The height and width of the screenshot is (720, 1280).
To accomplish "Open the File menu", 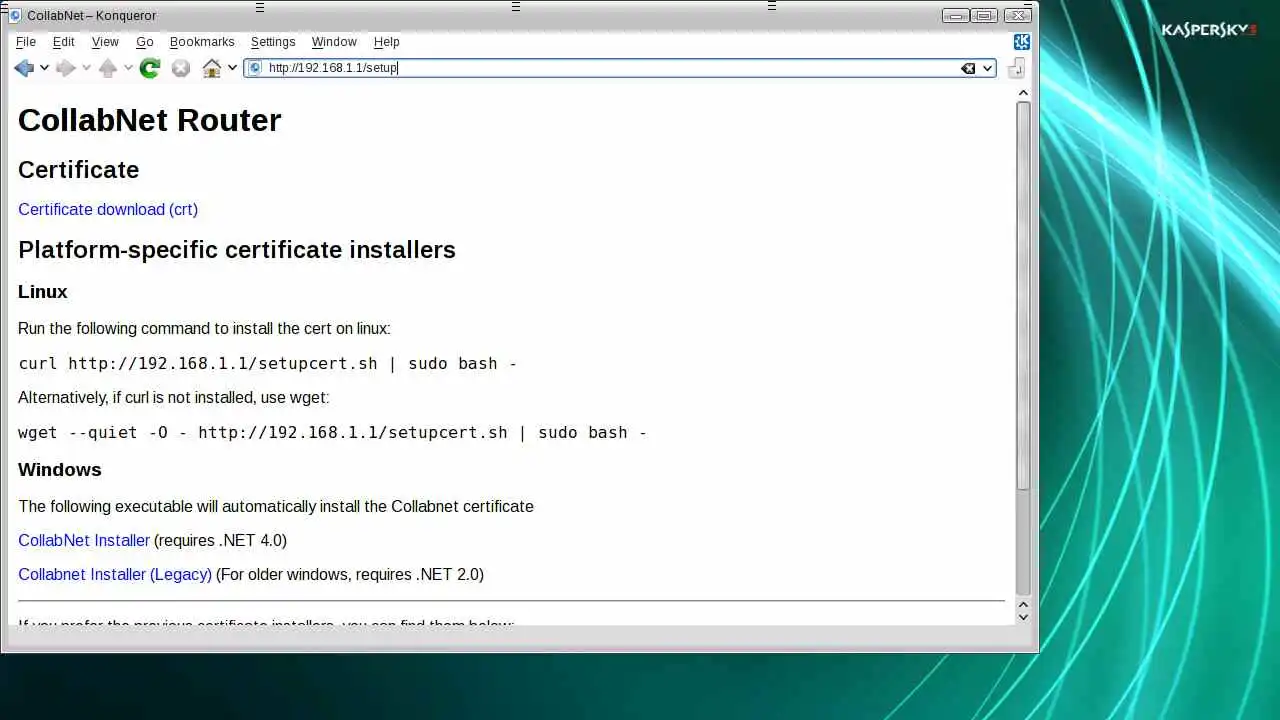I will (x=26, y=42).
